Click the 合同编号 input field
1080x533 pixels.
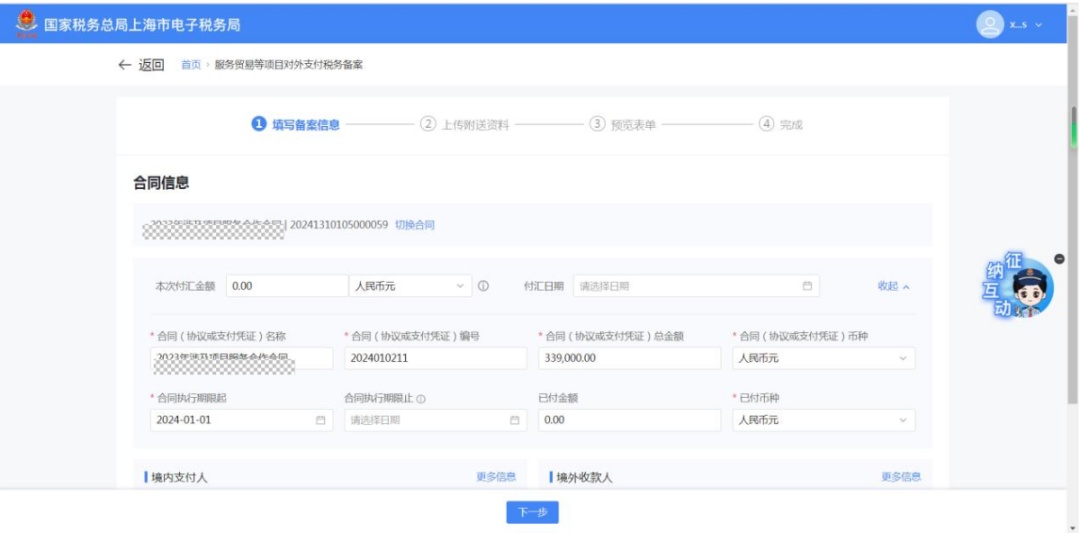tap(435, 358)
